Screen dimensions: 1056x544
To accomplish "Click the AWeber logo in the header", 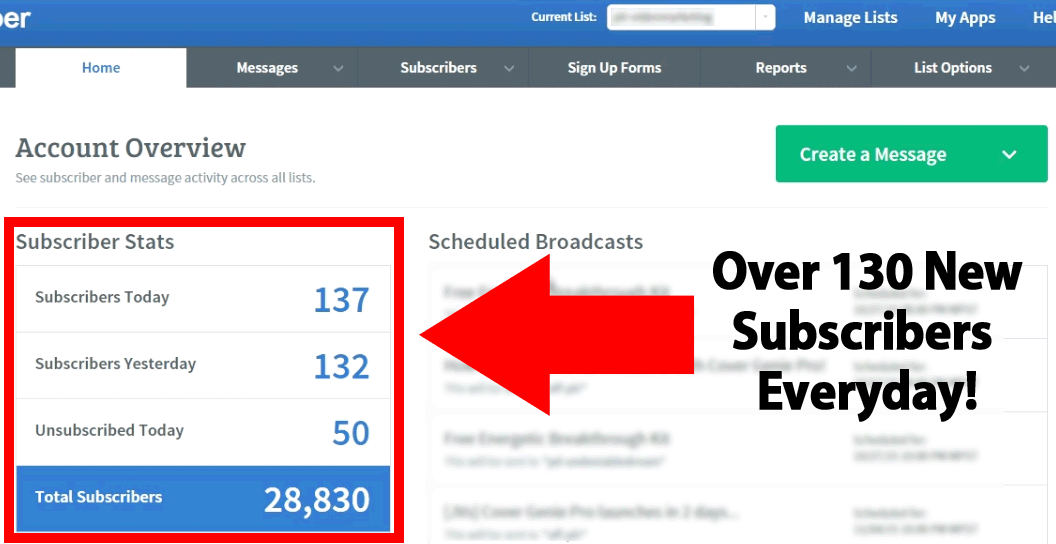I will click(x=15, y=18).
